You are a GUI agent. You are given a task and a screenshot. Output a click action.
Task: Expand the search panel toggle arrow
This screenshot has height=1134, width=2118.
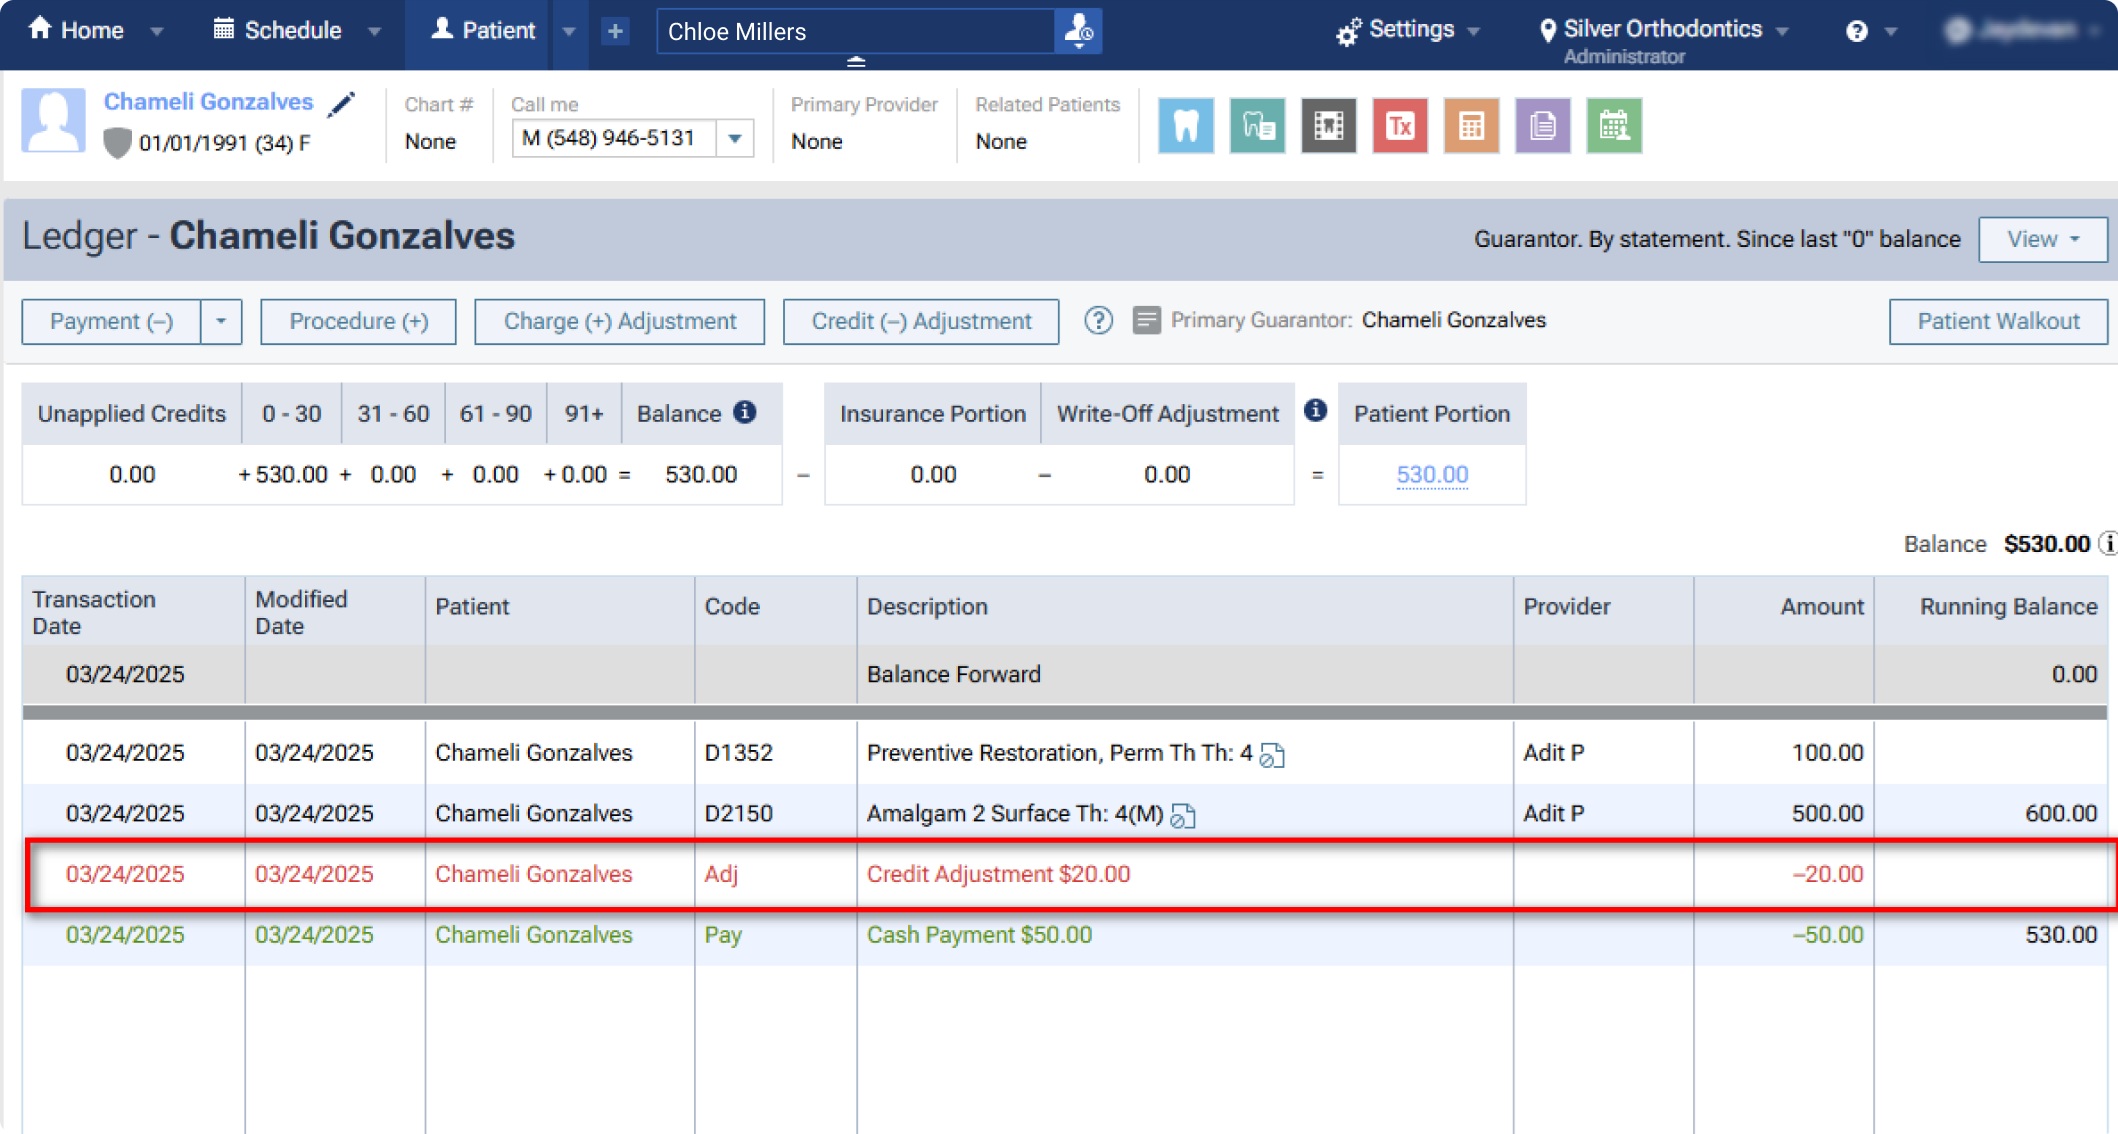[x=856, y=62]
